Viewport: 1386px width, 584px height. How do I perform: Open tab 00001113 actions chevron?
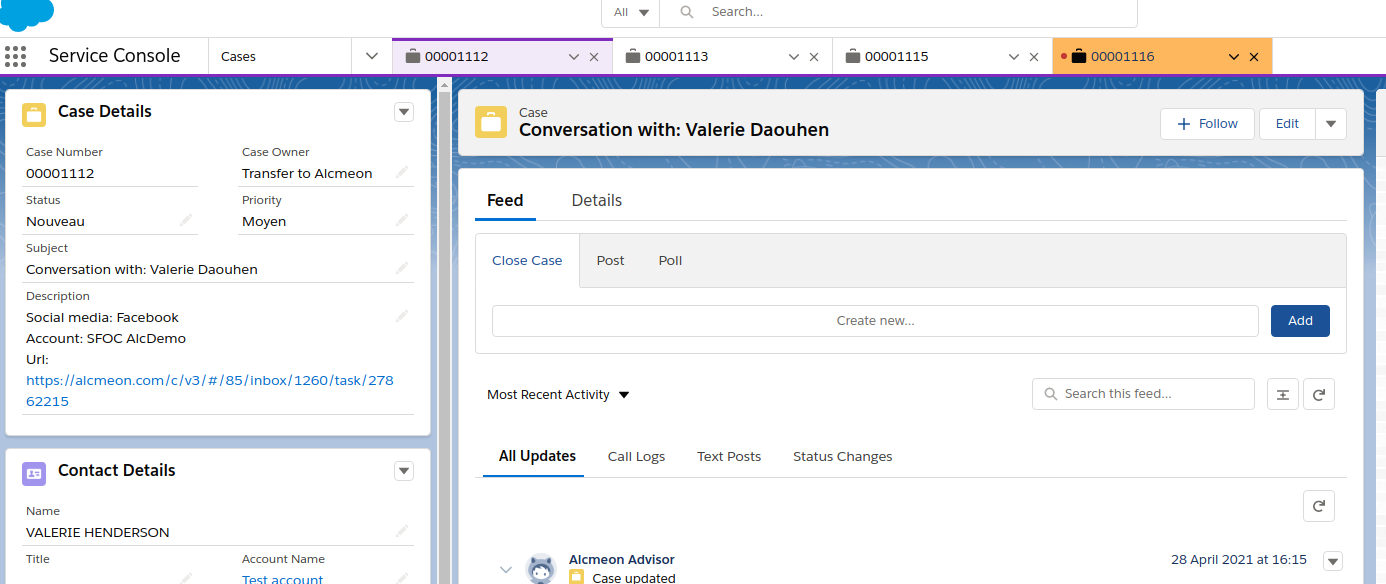(x=794, y=57)
